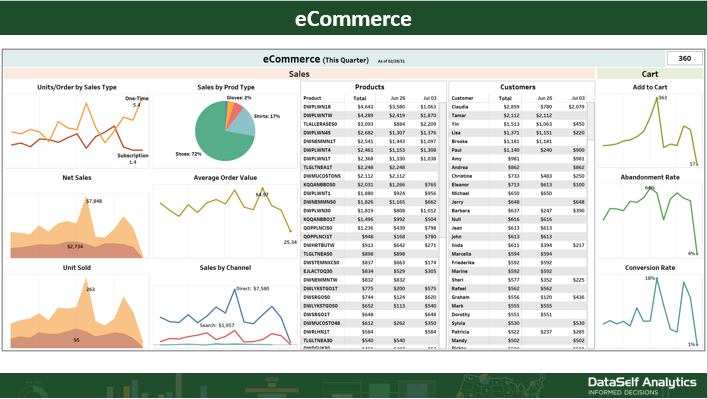Select customer row Mandy

(518, 340)
